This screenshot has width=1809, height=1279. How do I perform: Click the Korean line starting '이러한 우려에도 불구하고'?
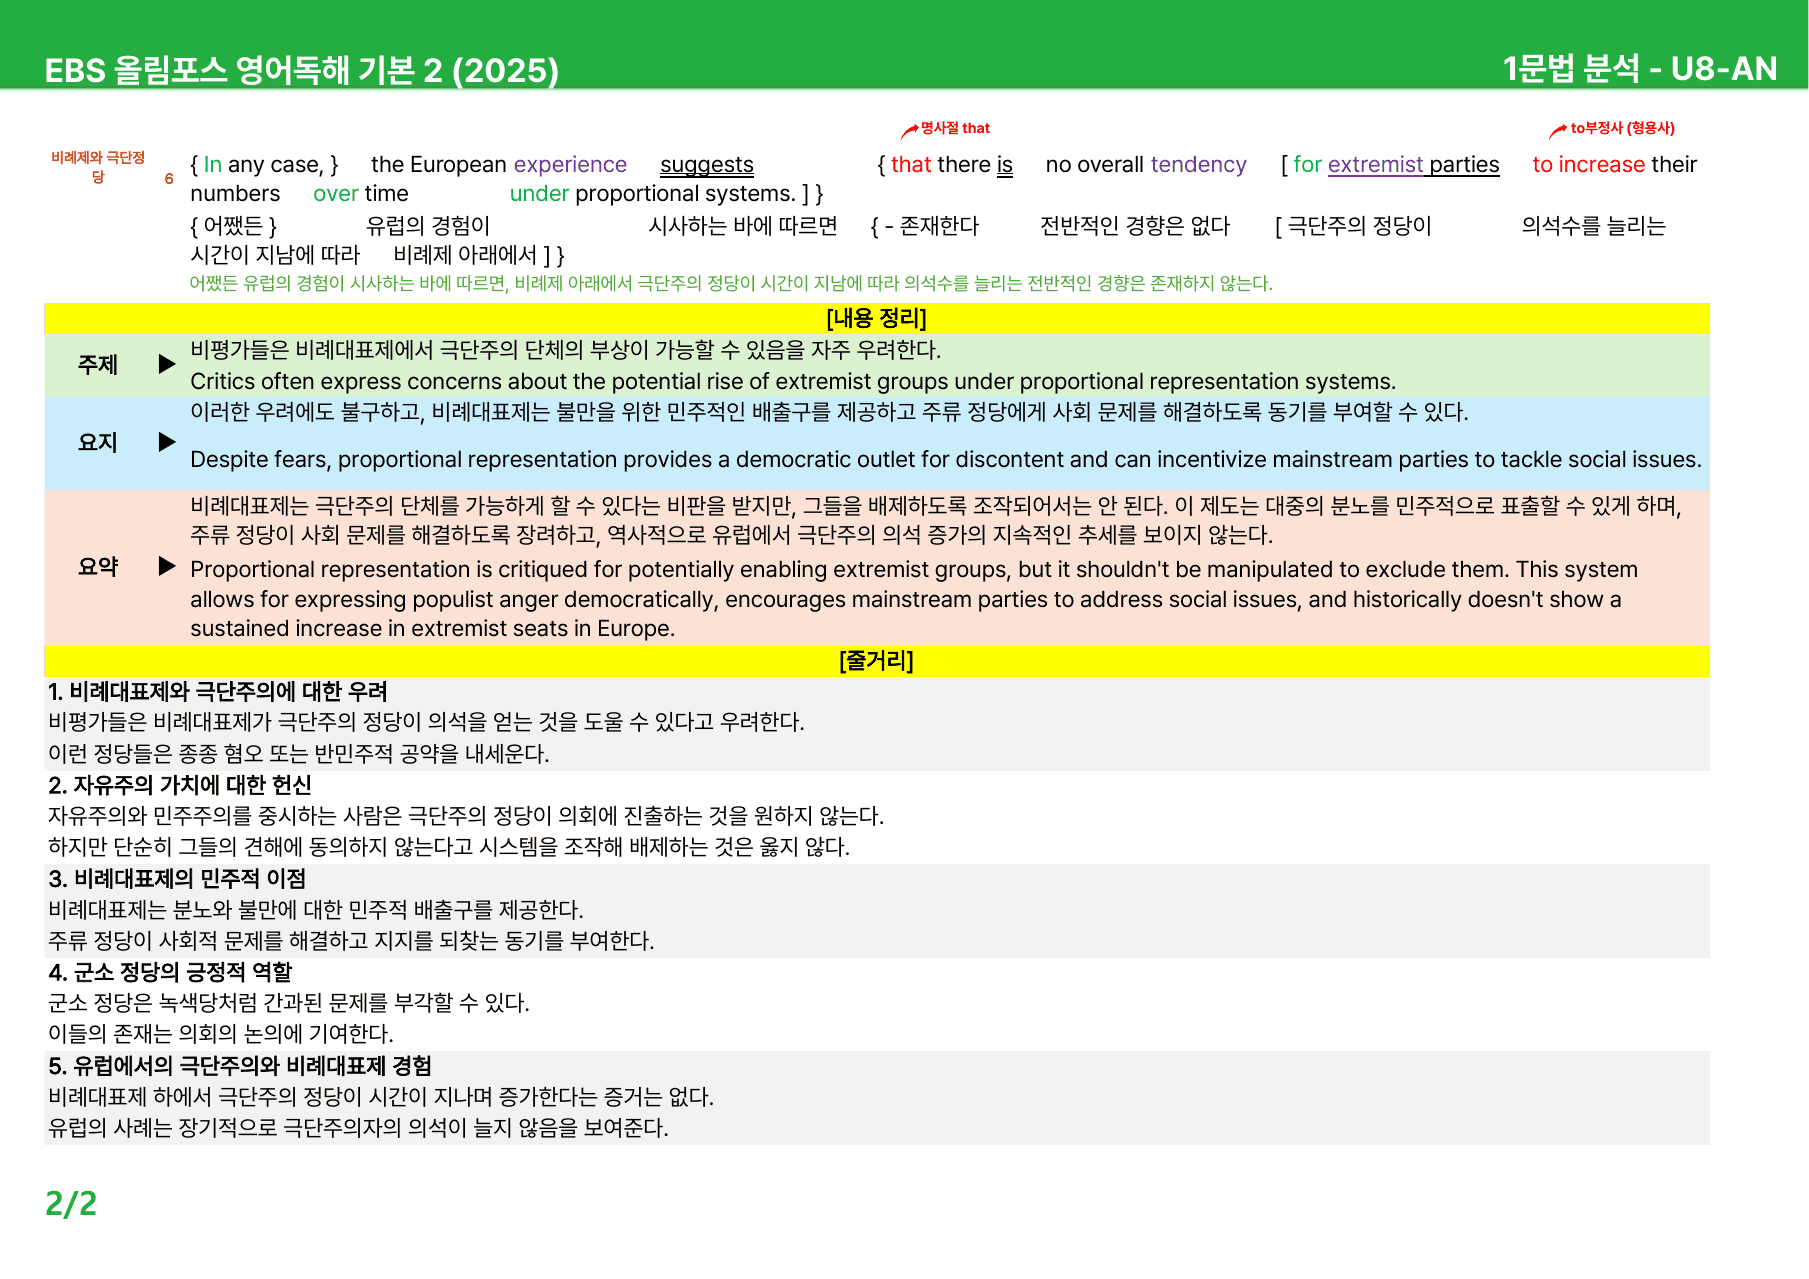829,412
